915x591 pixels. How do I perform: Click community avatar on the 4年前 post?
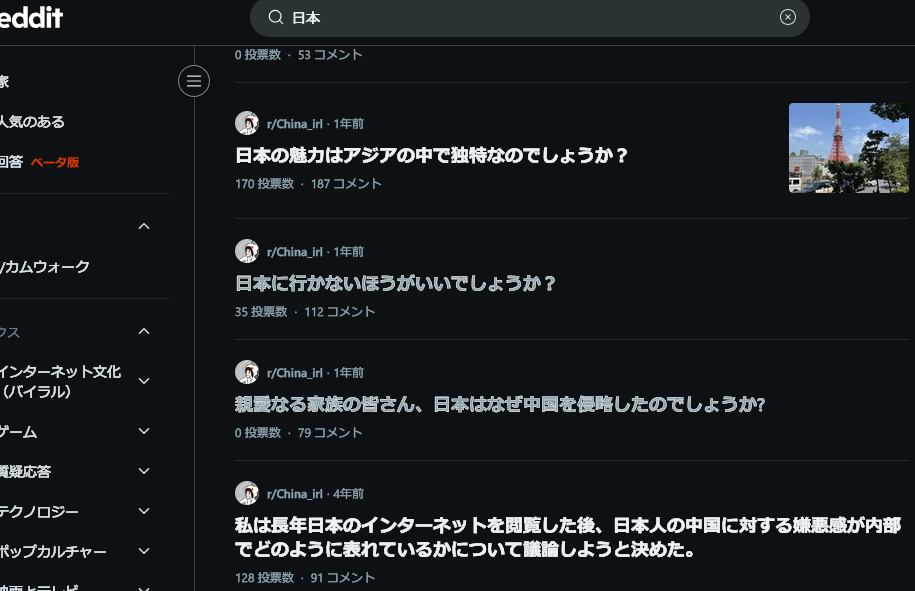pos(247,493)
